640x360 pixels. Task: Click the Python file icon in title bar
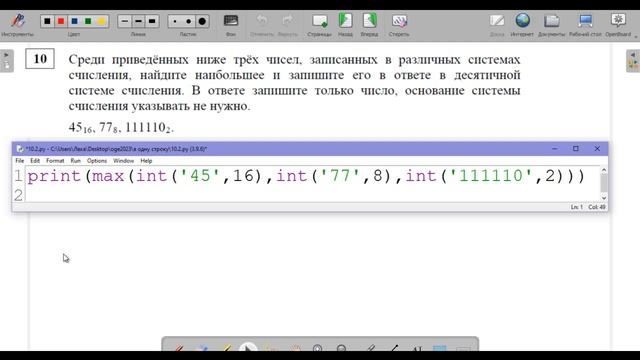(20, 149)
